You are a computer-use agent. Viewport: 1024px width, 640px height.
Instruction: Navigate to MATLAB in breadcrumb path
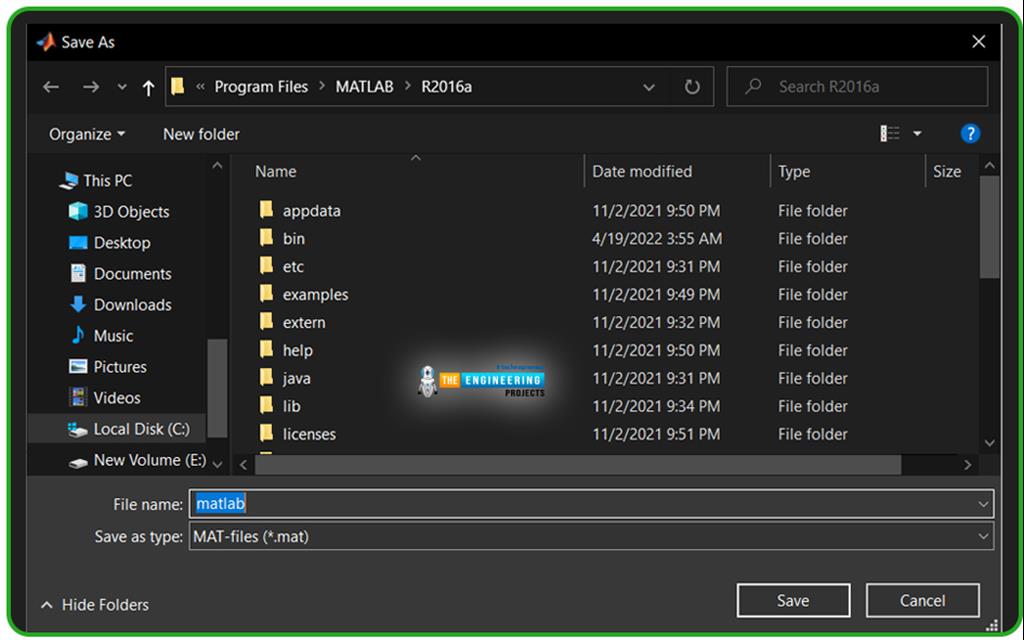(x=364, y=86)
